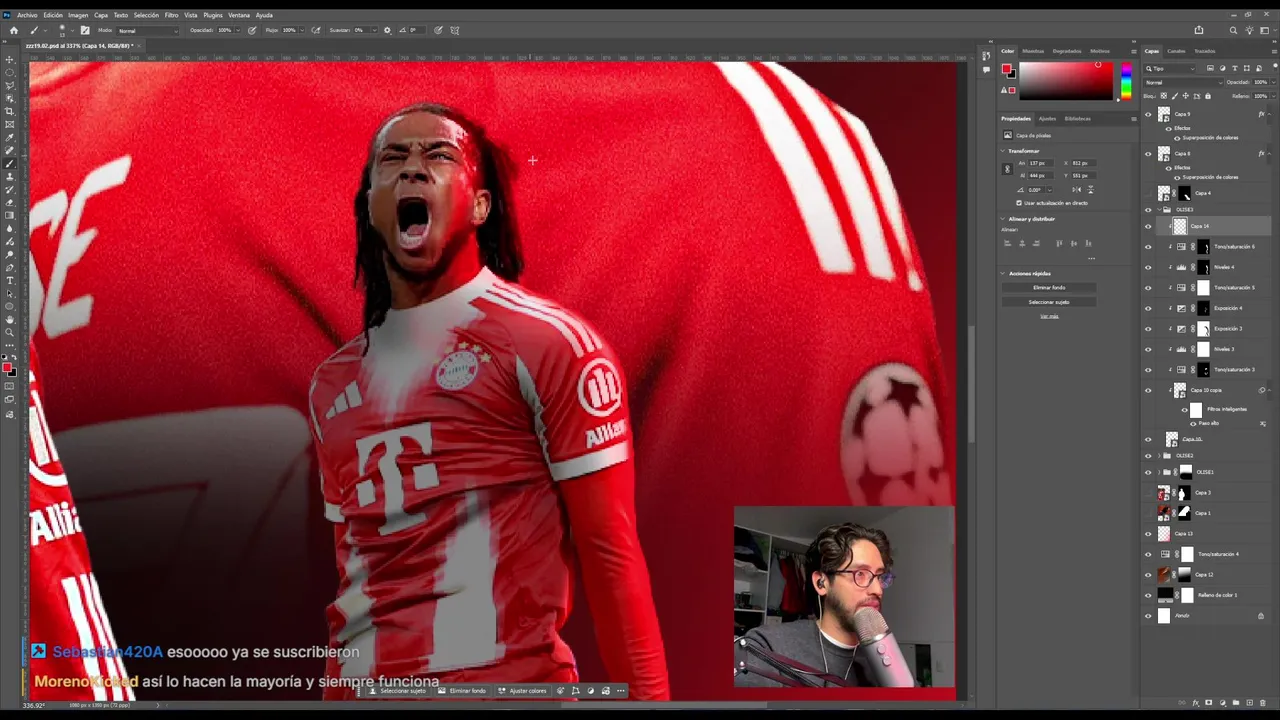Screen dimensions: 1280x720
Task: Select the Eyedropper tool
Action: [10, 138]
